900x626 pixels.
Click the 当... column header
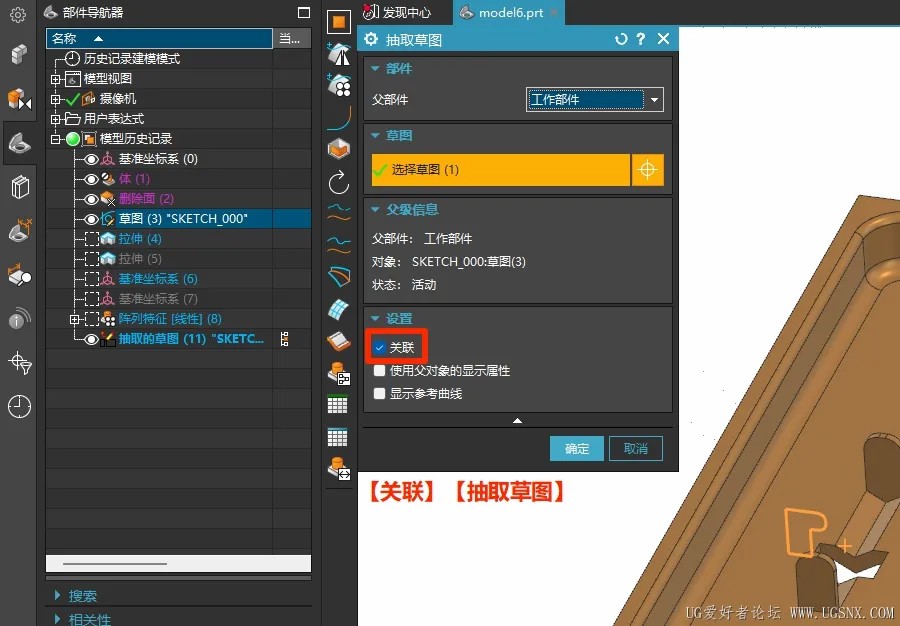click(292, 38)
